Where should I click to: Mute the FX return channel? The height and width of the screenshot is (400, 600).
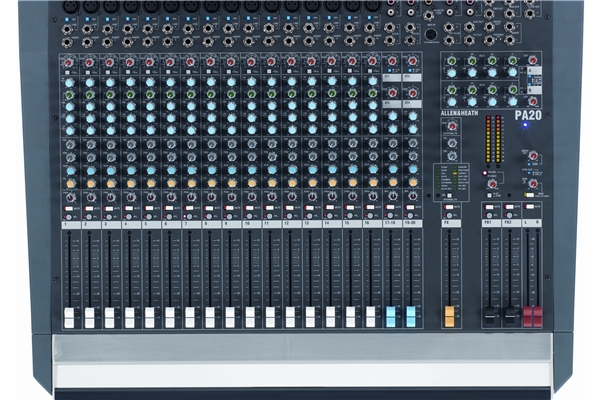pyautogui.click(x=449, y=207)
